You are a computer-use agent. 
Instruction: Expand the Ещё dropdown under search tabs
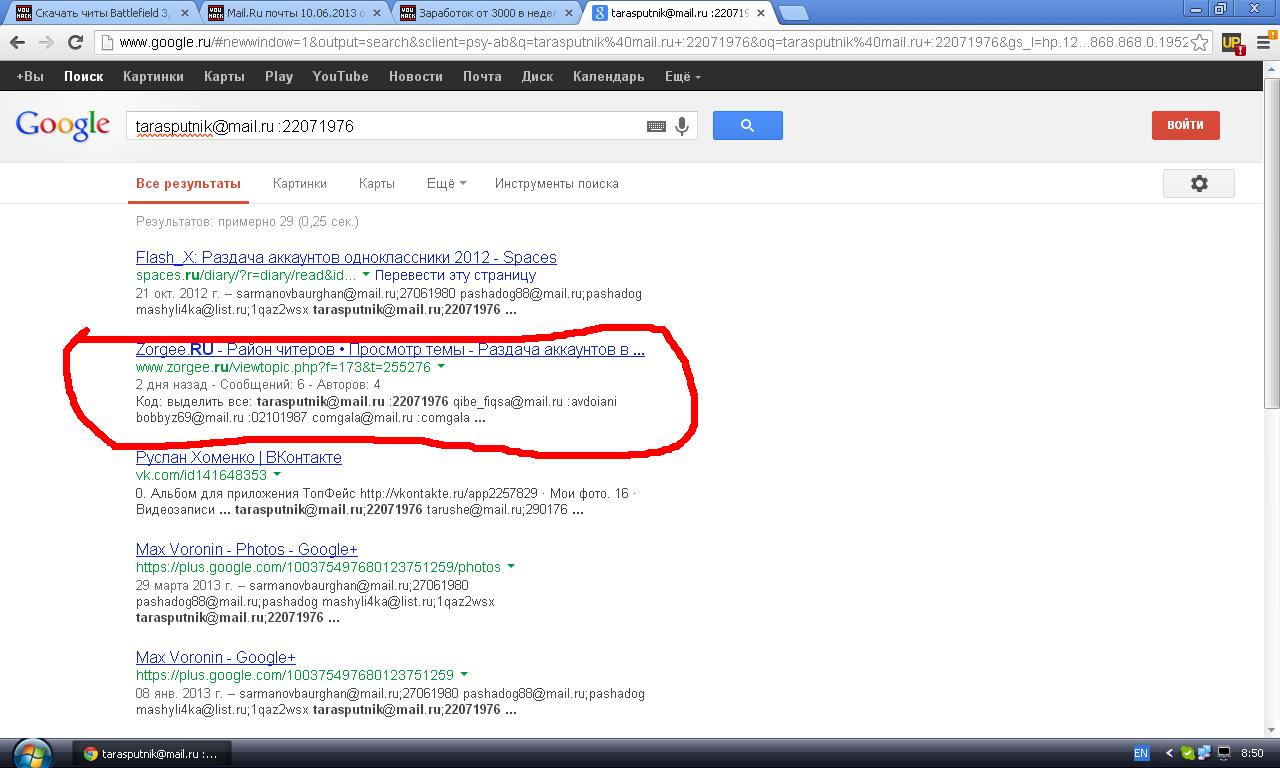pyautogui.click(x=446, y=183)
